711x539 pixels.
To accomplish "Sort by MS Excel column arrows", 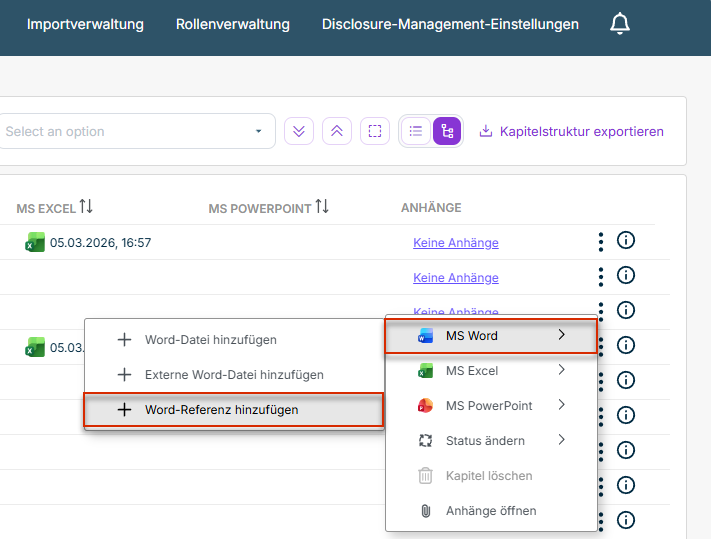I will (x=86, y=207).
